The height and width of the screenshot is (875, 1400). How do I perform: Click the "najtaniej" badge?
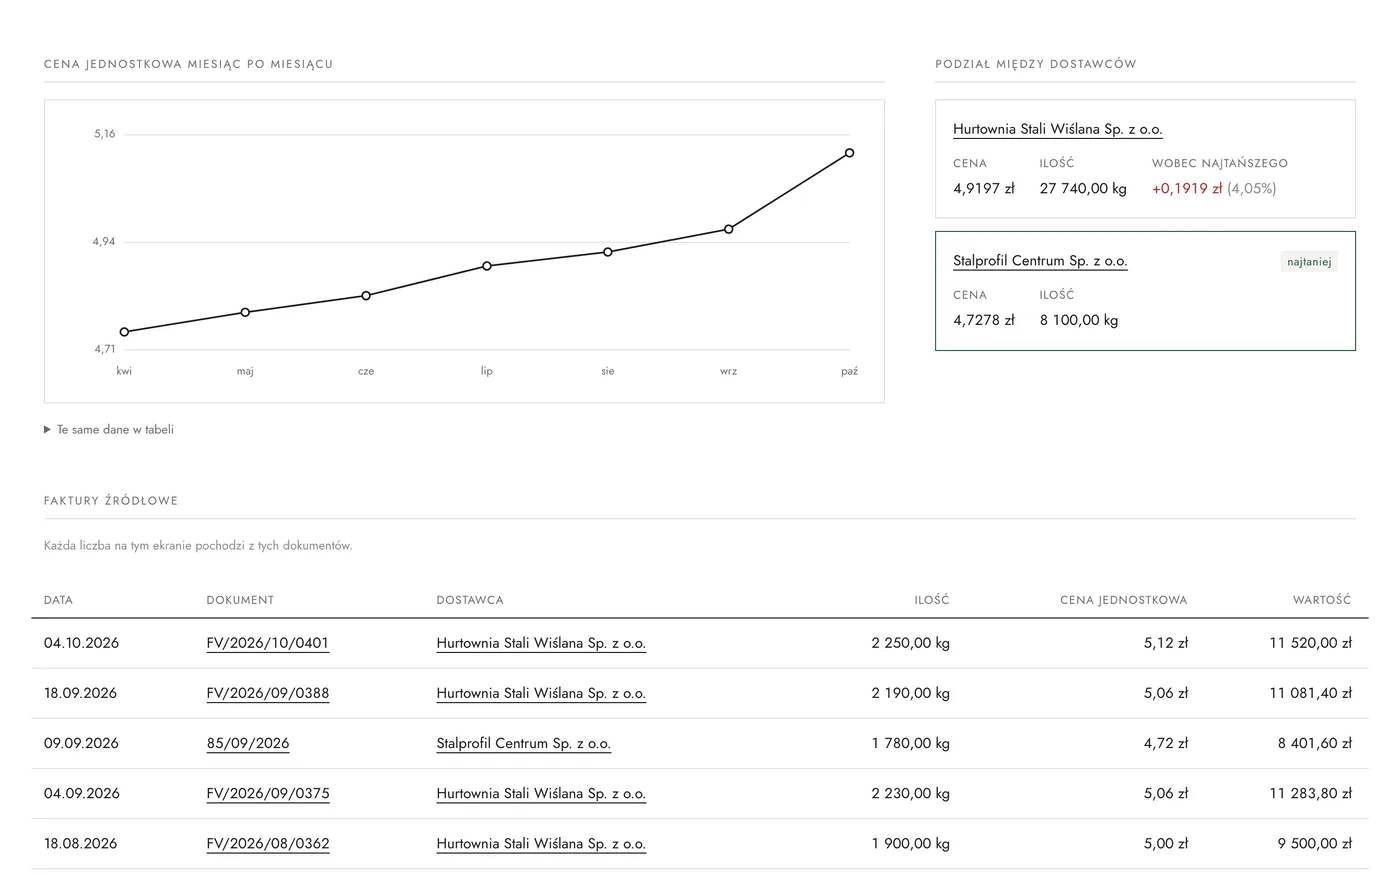tap(1309, 262)
